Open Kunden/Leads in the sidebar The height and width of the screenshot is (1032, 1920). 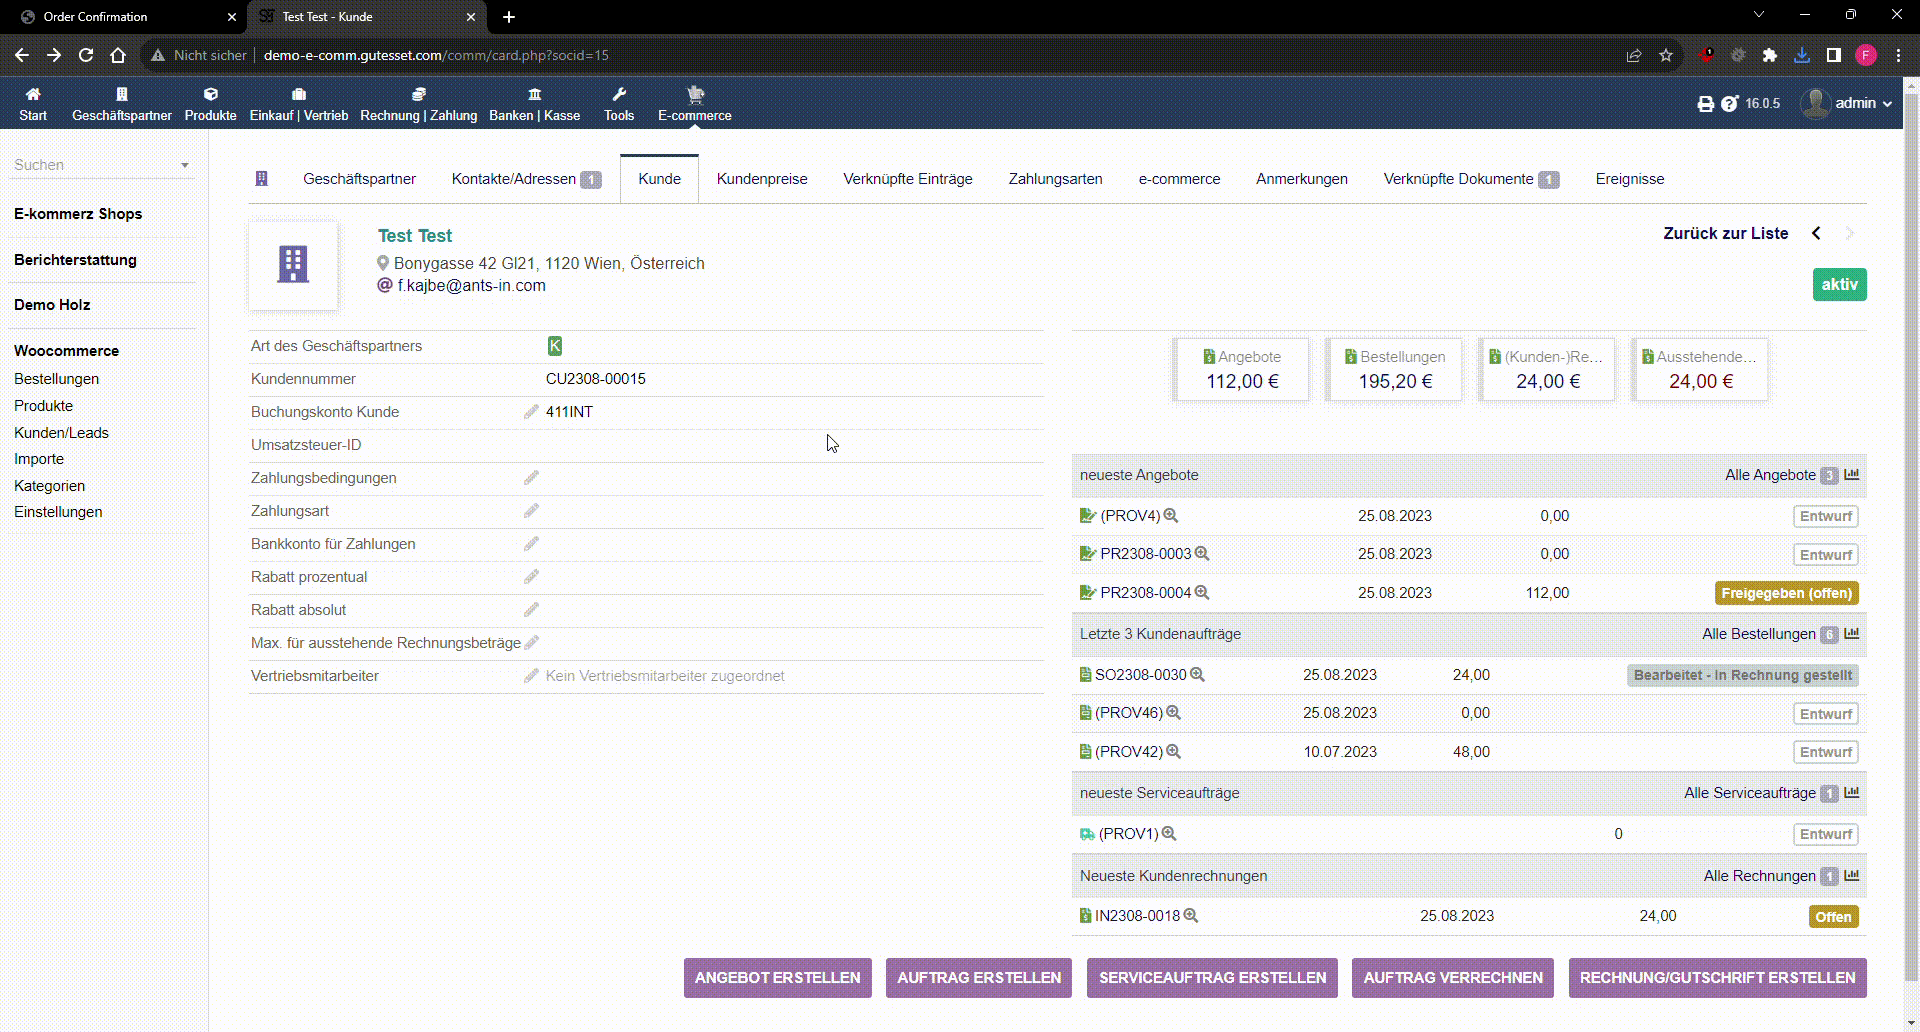pyautogui.click(x=61, y=433)
